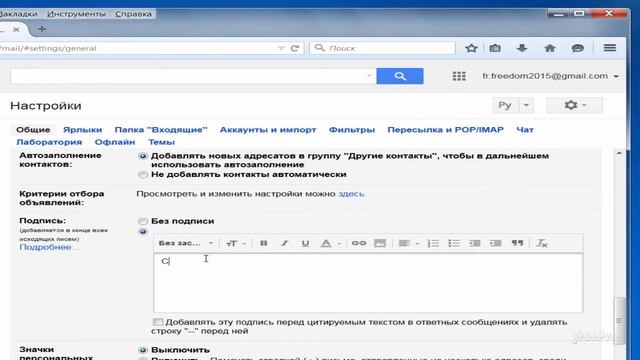Decrease indent in signature
This screenshot has width=640, height=360.
tap(475, 243)
